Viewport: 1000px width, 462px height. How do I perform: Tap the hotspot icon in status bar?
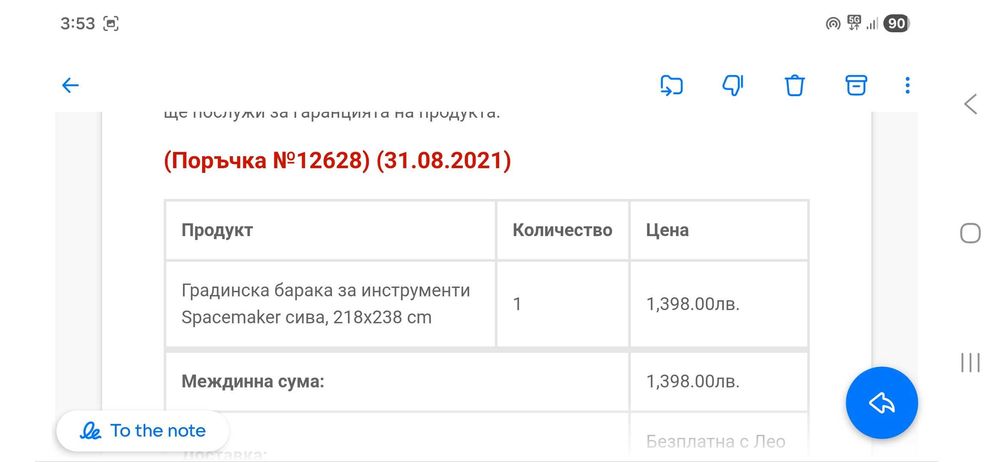[832, 24]
